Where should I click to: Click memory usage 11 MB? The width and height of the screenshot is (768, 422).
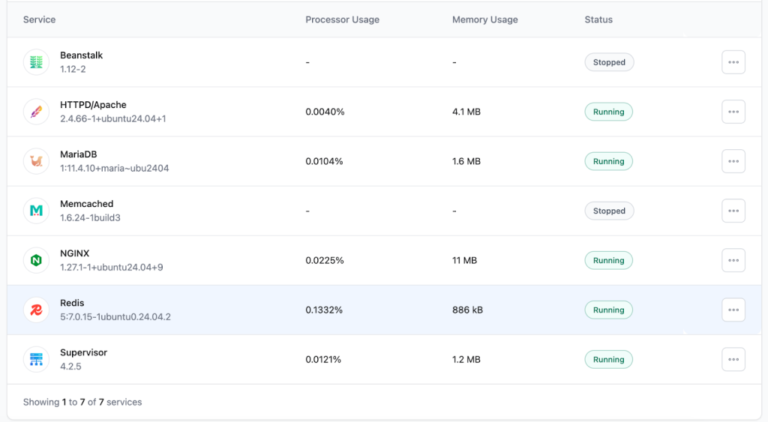coord(464,260)
